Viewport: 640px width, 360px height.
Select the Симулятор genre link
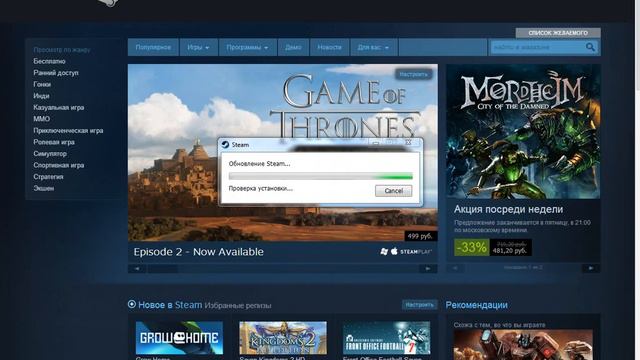[x=50, y=153]
